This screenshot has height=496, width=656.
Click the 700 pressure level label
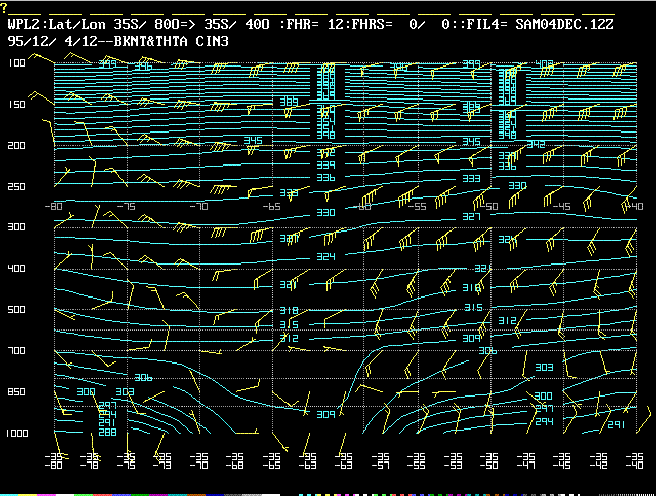[17, 350]
